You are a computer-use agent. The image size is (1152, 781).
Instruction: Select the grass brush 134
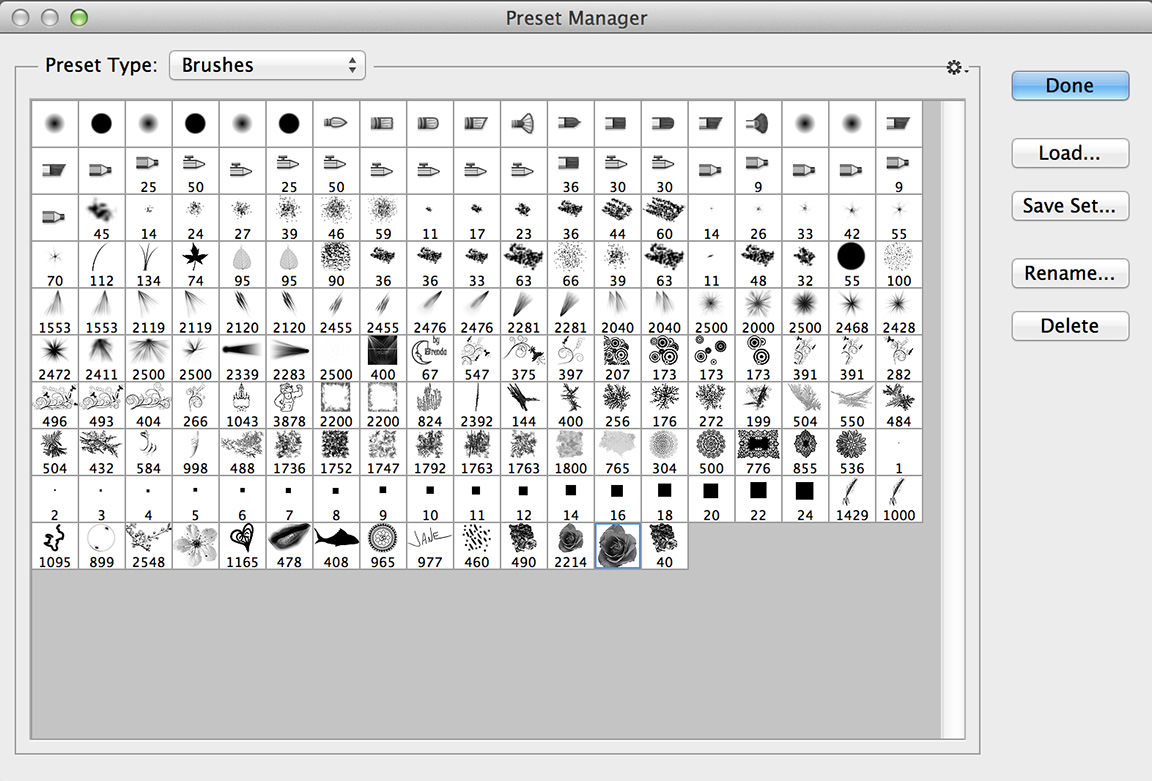tap(148, 264)
